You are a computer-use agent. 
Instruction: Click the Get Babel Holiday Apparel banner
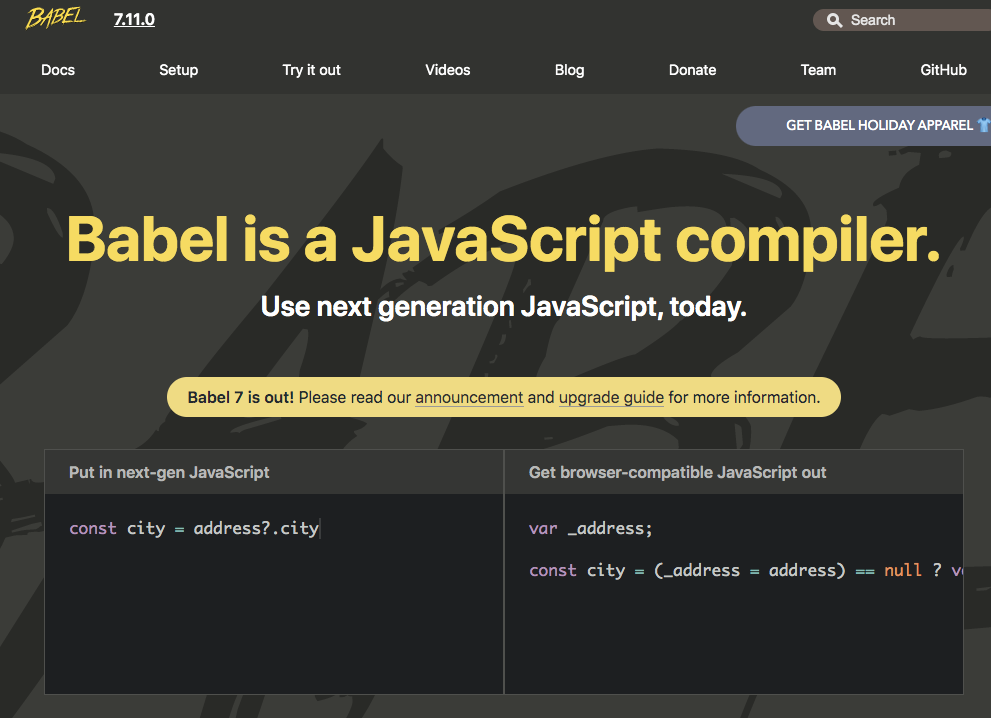[x=863, y=126]
